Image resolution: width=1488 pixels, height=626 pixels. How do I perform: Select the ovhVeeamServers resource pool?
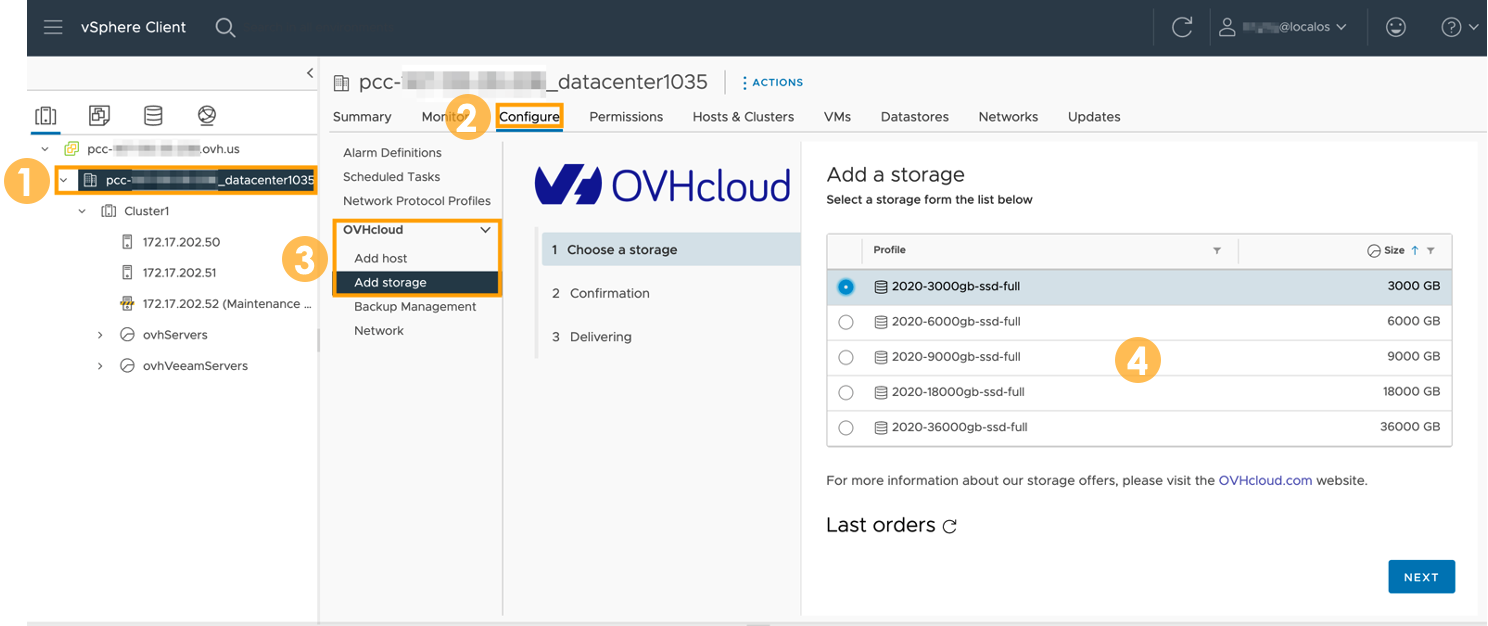tap(195, 366)
